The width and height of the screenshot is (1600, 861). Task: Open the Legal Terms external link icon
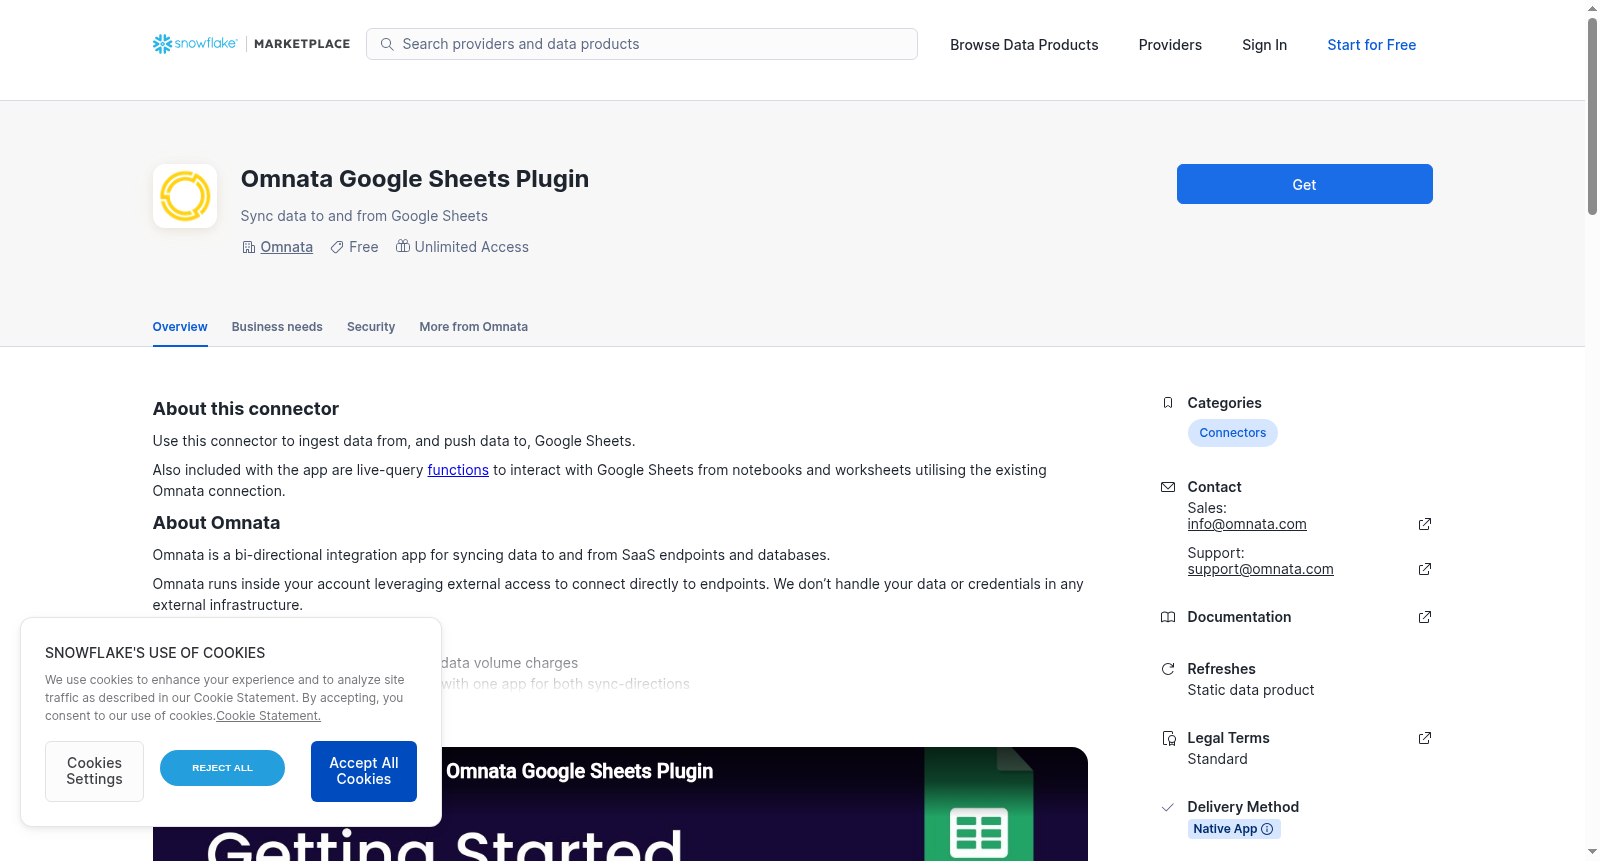coord(1425,738)
